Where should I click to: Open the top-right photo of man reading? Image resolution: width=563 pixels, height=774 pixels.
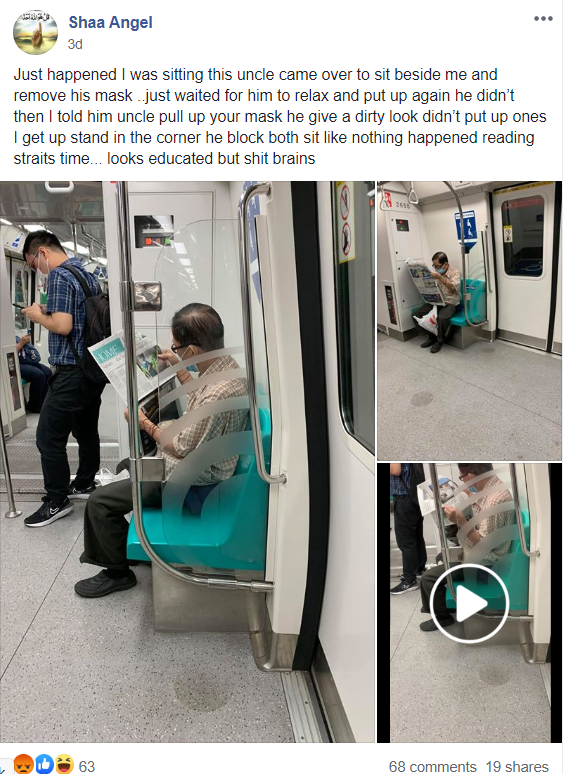[469, 321]
